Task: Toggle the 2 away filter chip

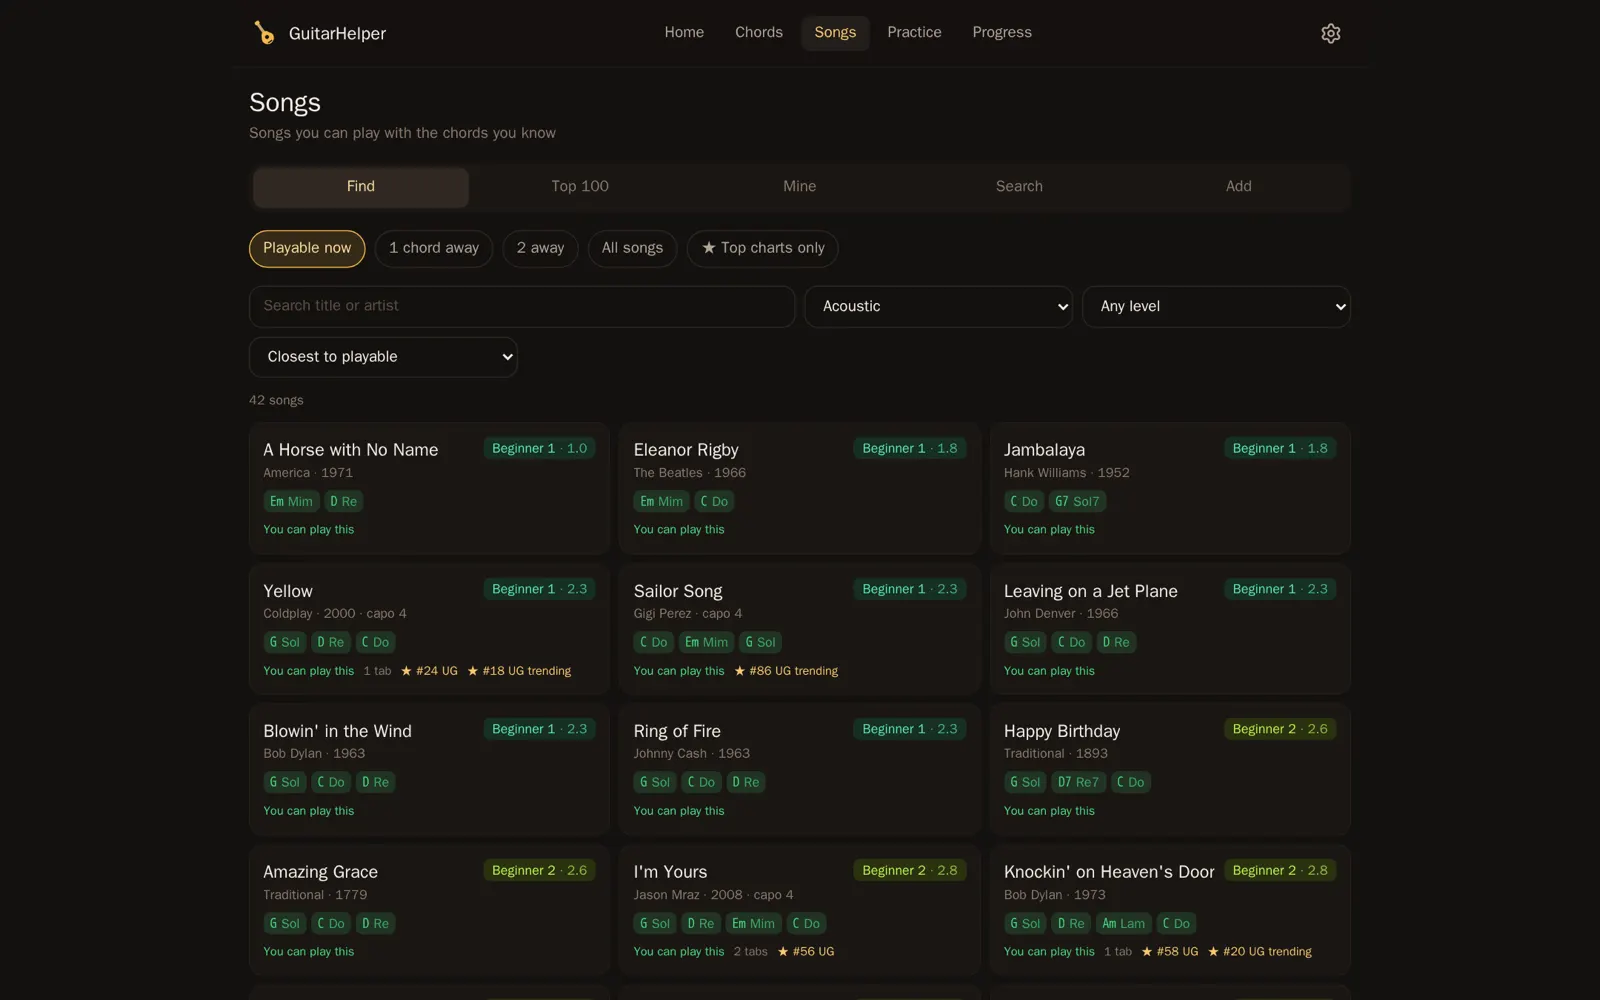Action: point(540,248)
